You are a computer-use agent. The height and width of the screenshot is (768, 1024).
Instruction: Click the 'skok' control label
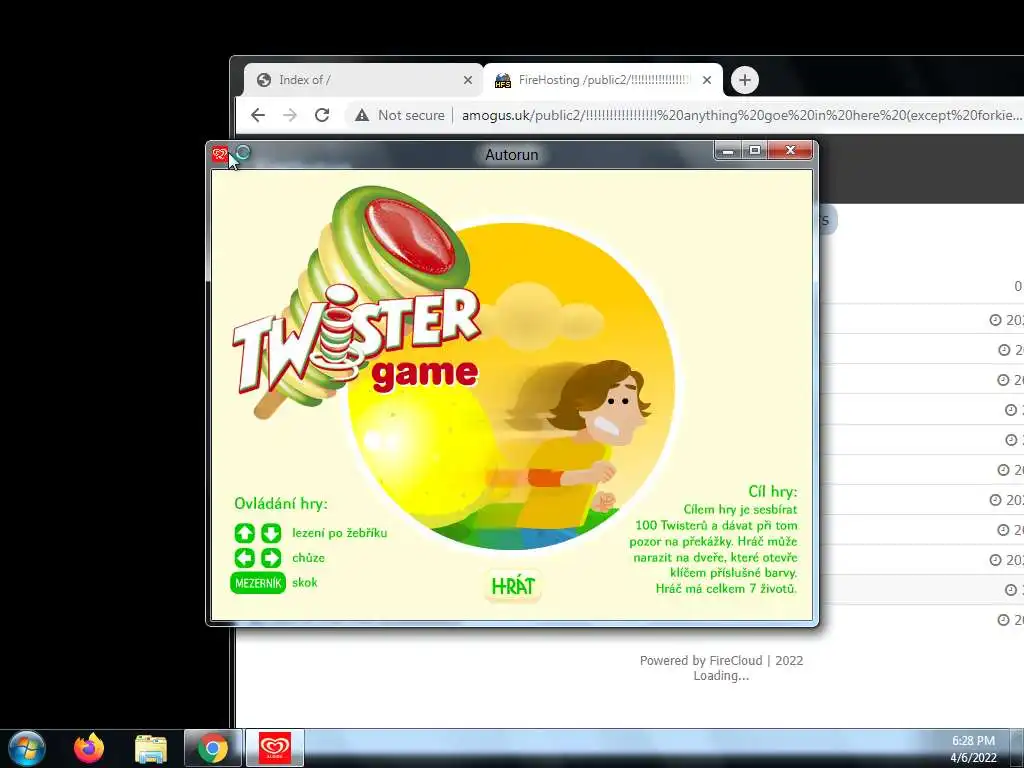click(304, 583)
